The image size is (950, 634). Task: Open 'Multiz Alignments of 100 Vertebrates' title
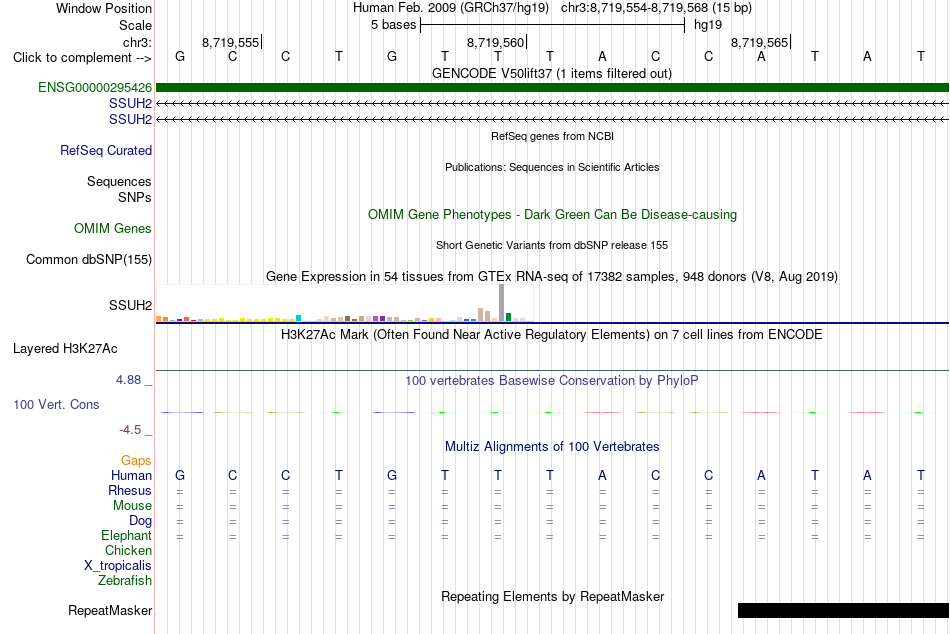pos(552,447)
